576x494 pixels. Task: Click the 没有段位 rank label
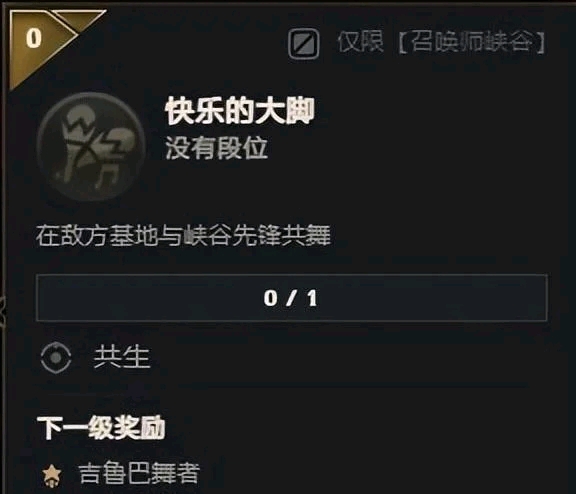pos(216,148)
